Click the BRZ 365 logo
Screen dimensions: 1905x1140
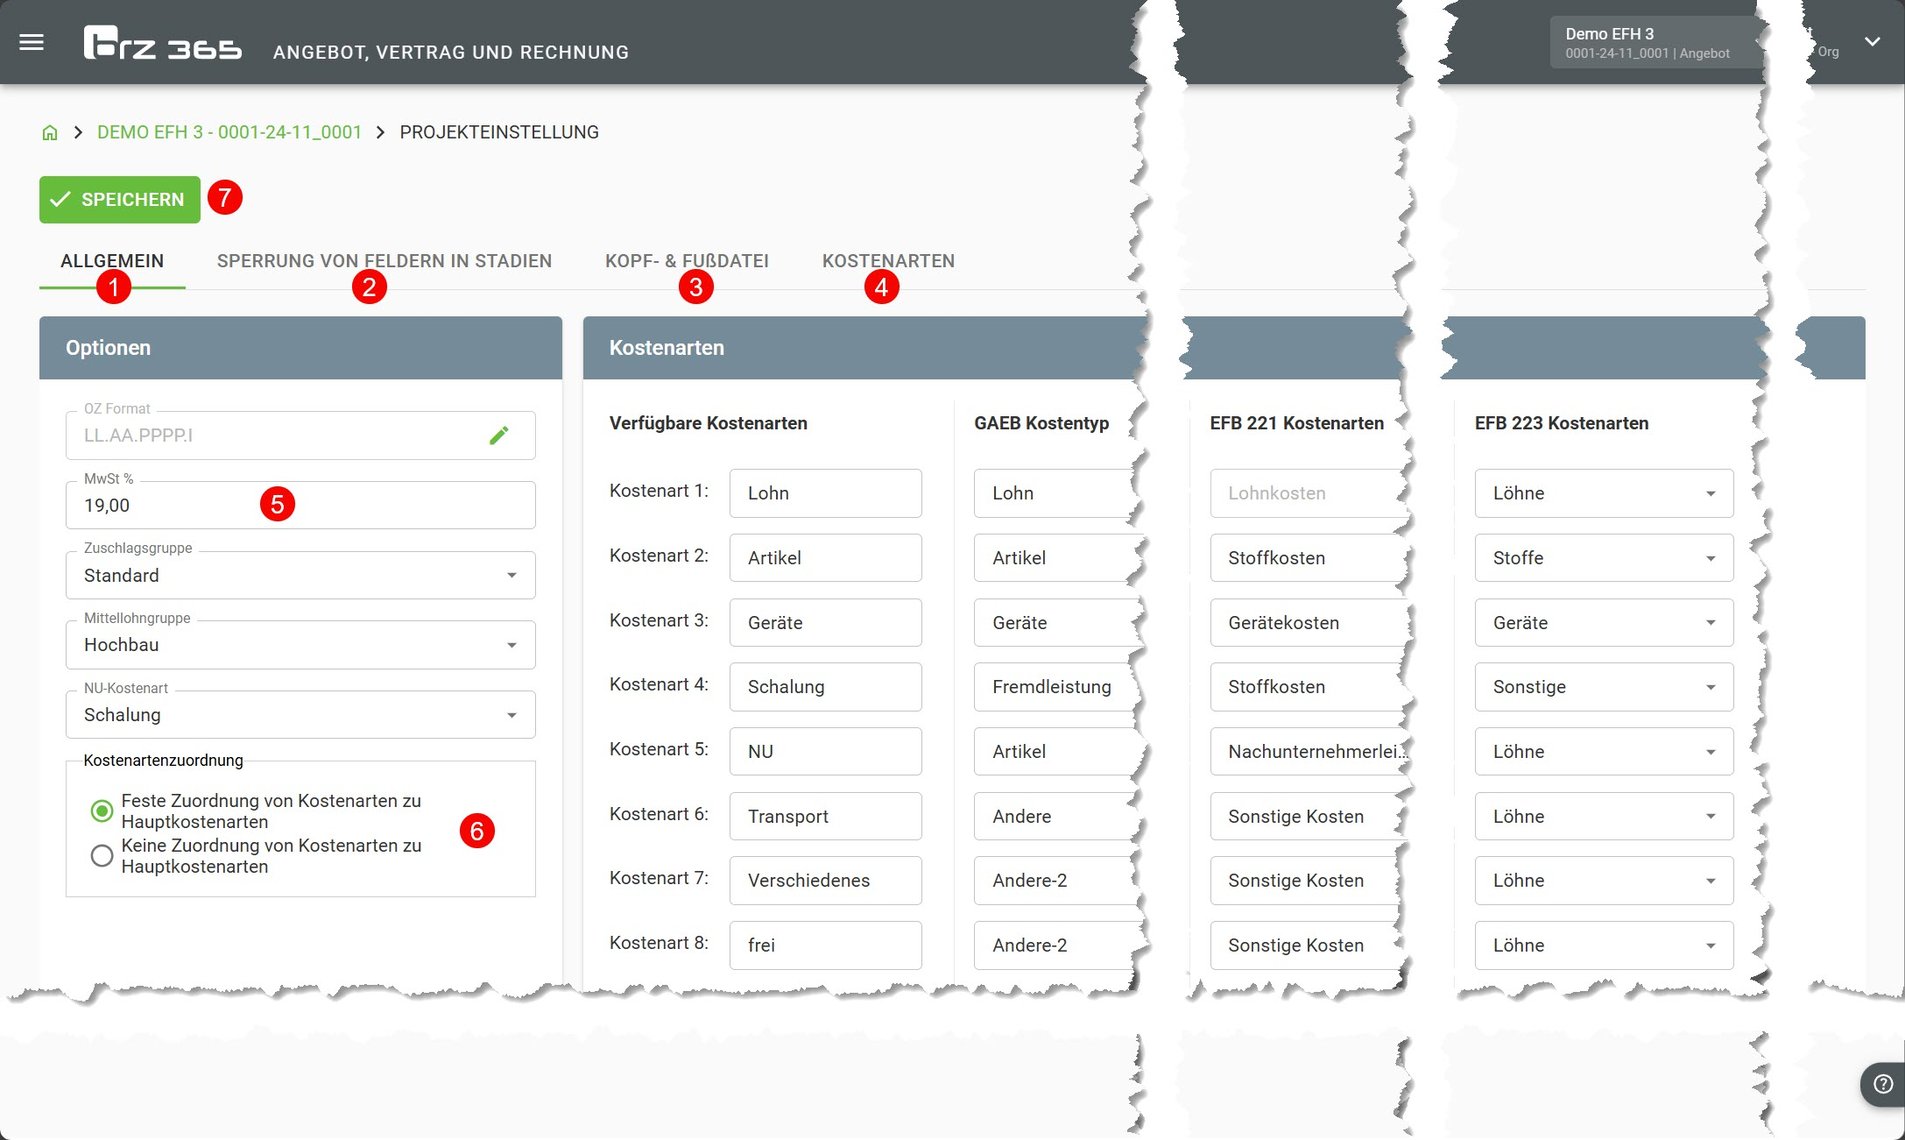tap(163, 45)
